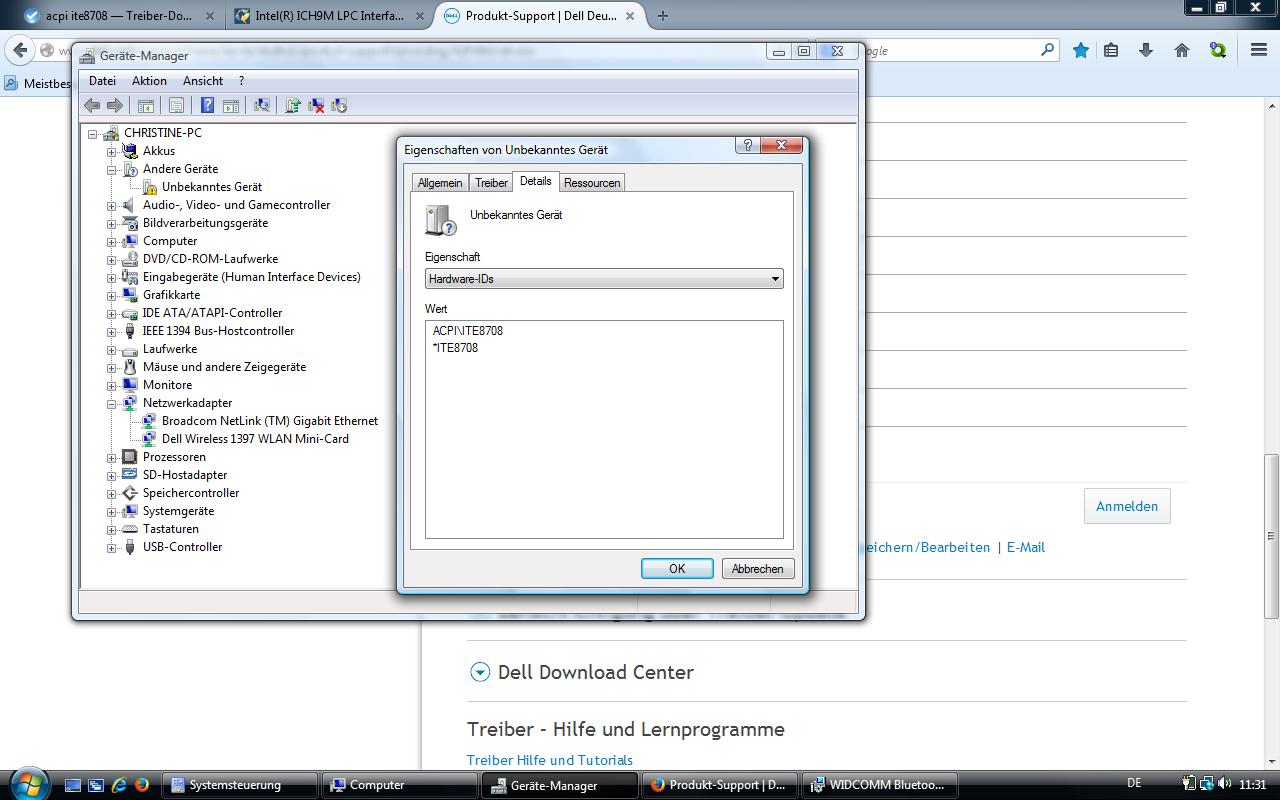The width and height of the screenshot is (1280, 800).
Task: Click the Unbekanntes Gerät device icon in dialog
Action: coord(440,219)
